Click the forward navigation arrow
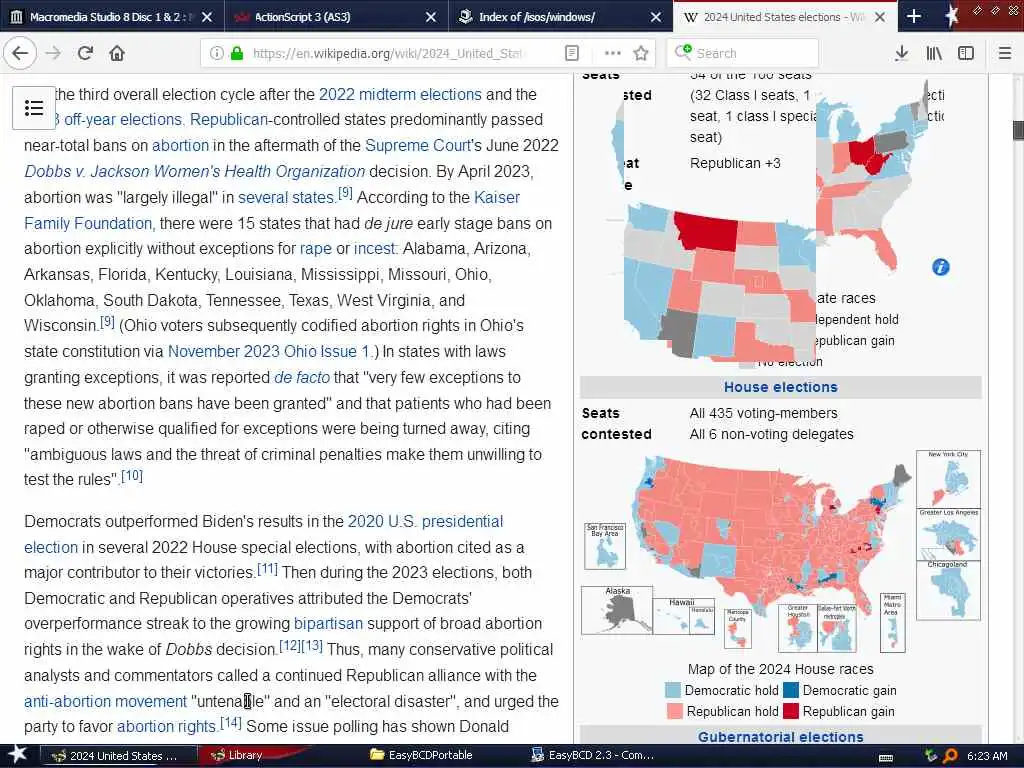Screen dimensions: 1024x768 pos(54,53)
